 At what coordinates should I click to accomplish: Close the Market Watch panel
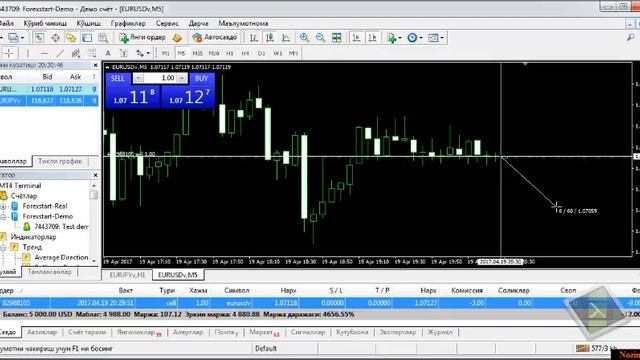pyautogui.click(x=96, y=65)
